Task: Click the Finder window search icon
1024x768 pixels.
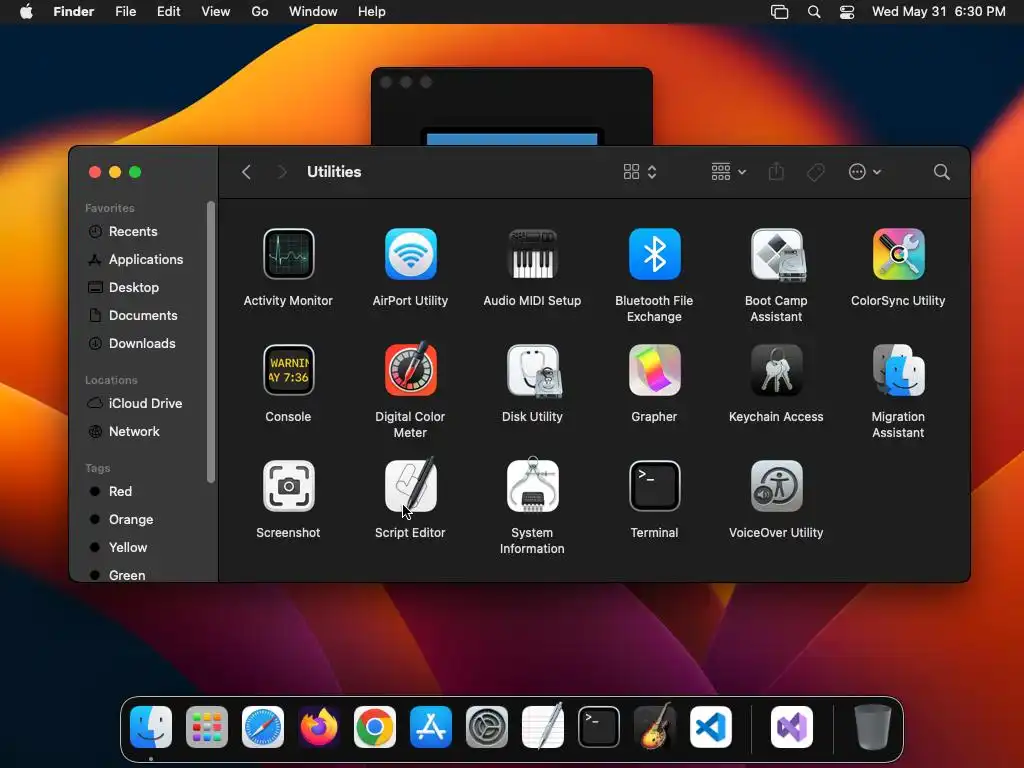Action: 941,172
